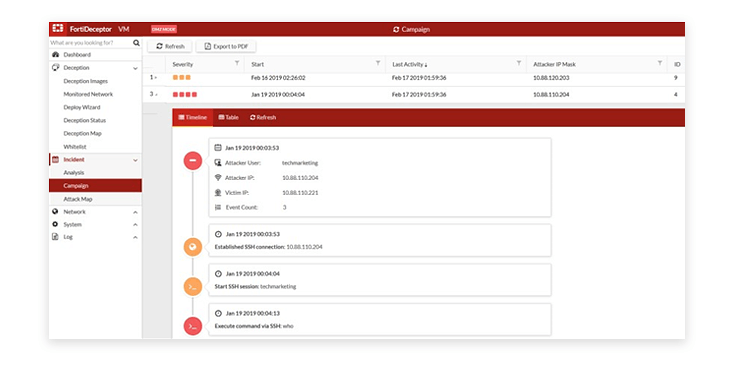Open filter for Start column
This screenshot has width=734, height=376.
pyautogui.click(x=378, y=63)
